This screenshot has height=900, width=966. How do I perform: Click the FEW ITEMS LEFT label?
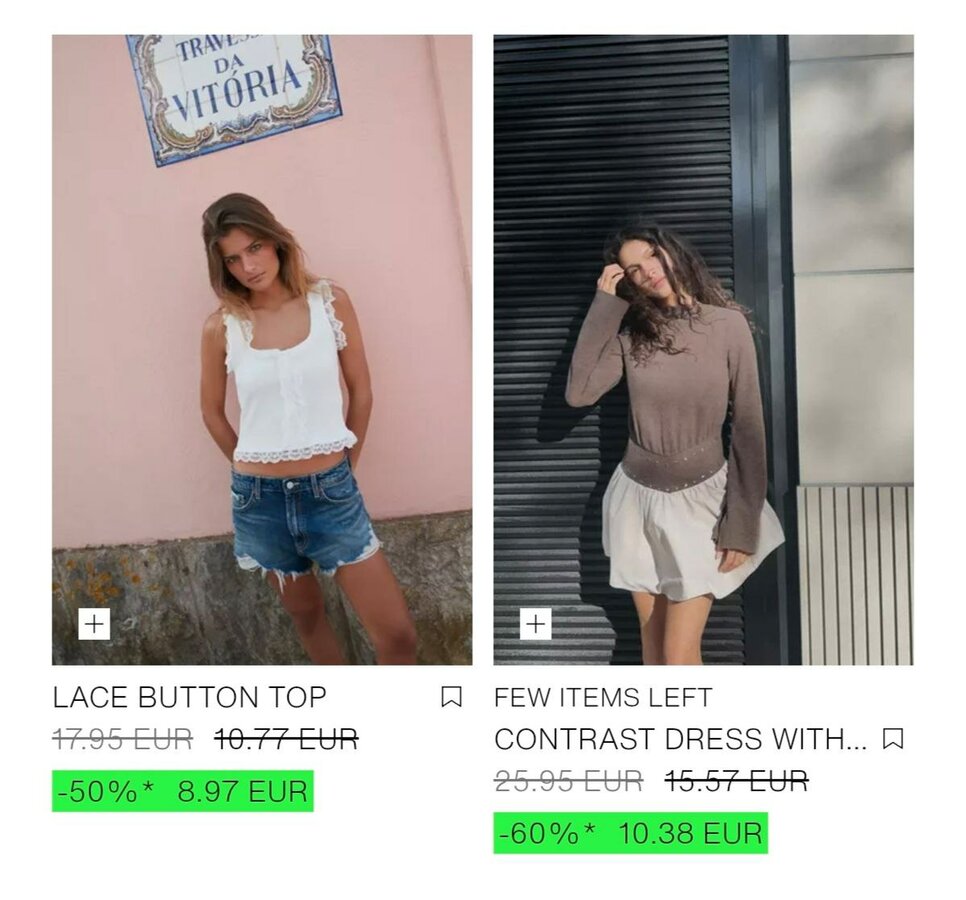point(603,697)
